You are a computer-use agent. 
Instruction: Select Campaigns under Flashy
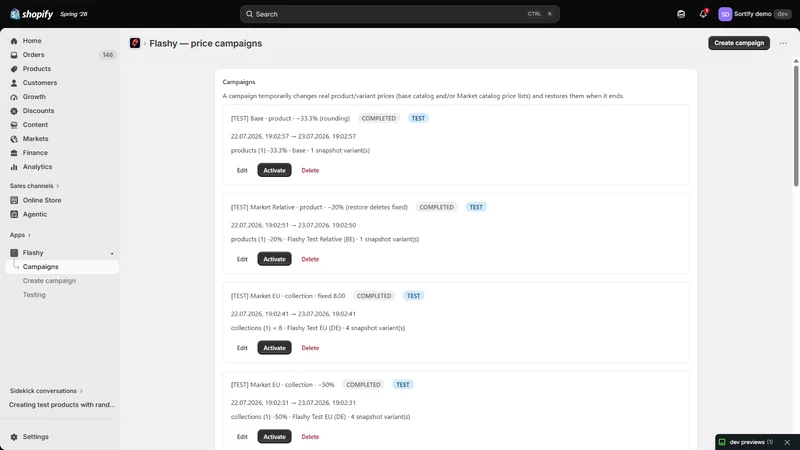[x=62, y=266]
